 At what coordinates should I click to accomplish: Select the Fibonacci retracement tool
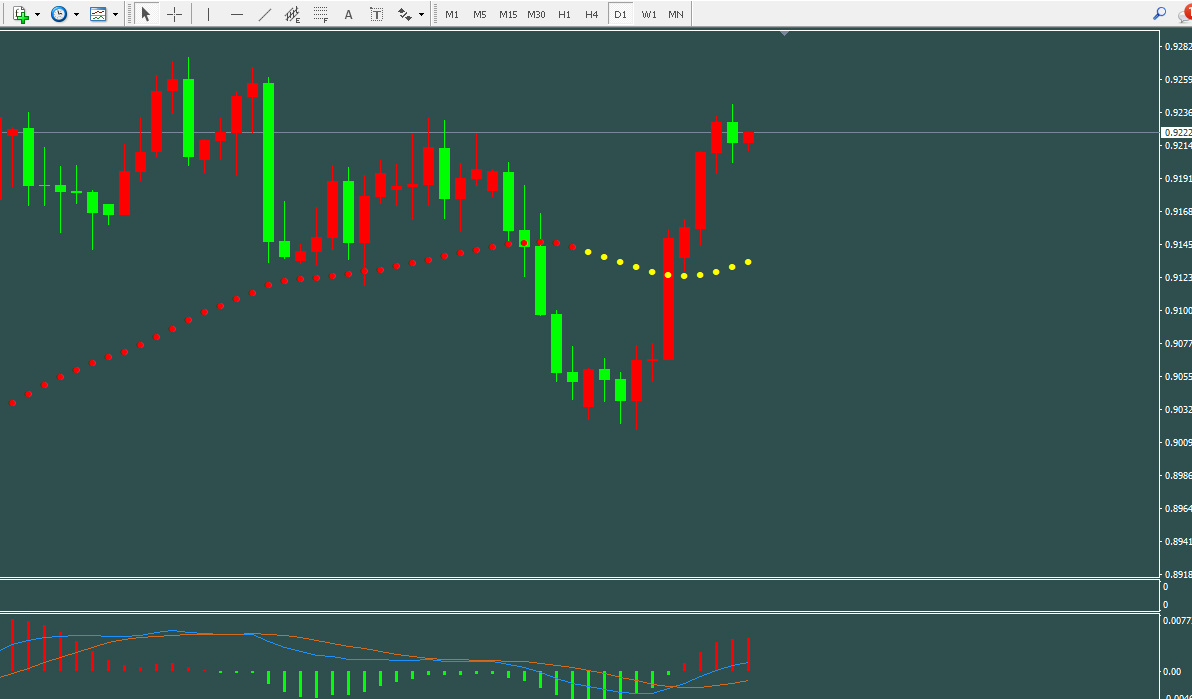pyautogui.click(x=321, y=14)
